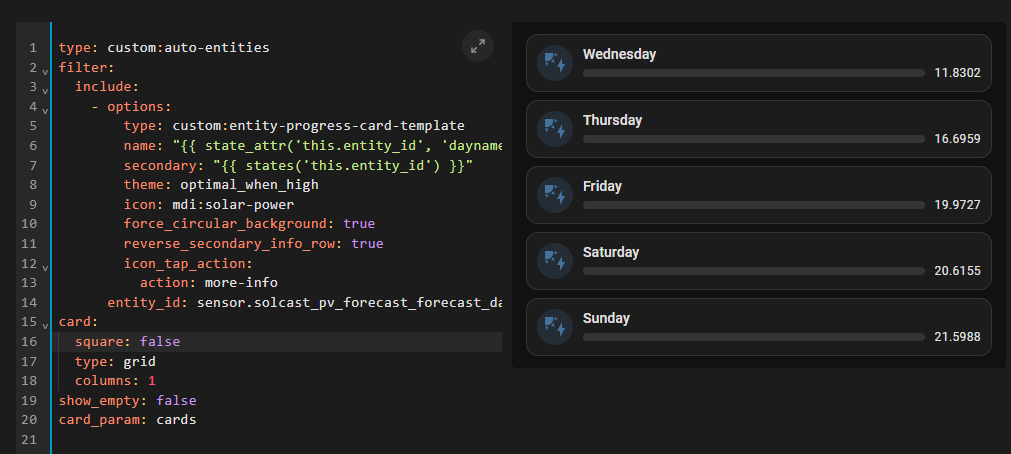The height and width of the screenshot is (454, 1011).
Task: Open the Sunday forecast card title
Action: pos(606,318)
